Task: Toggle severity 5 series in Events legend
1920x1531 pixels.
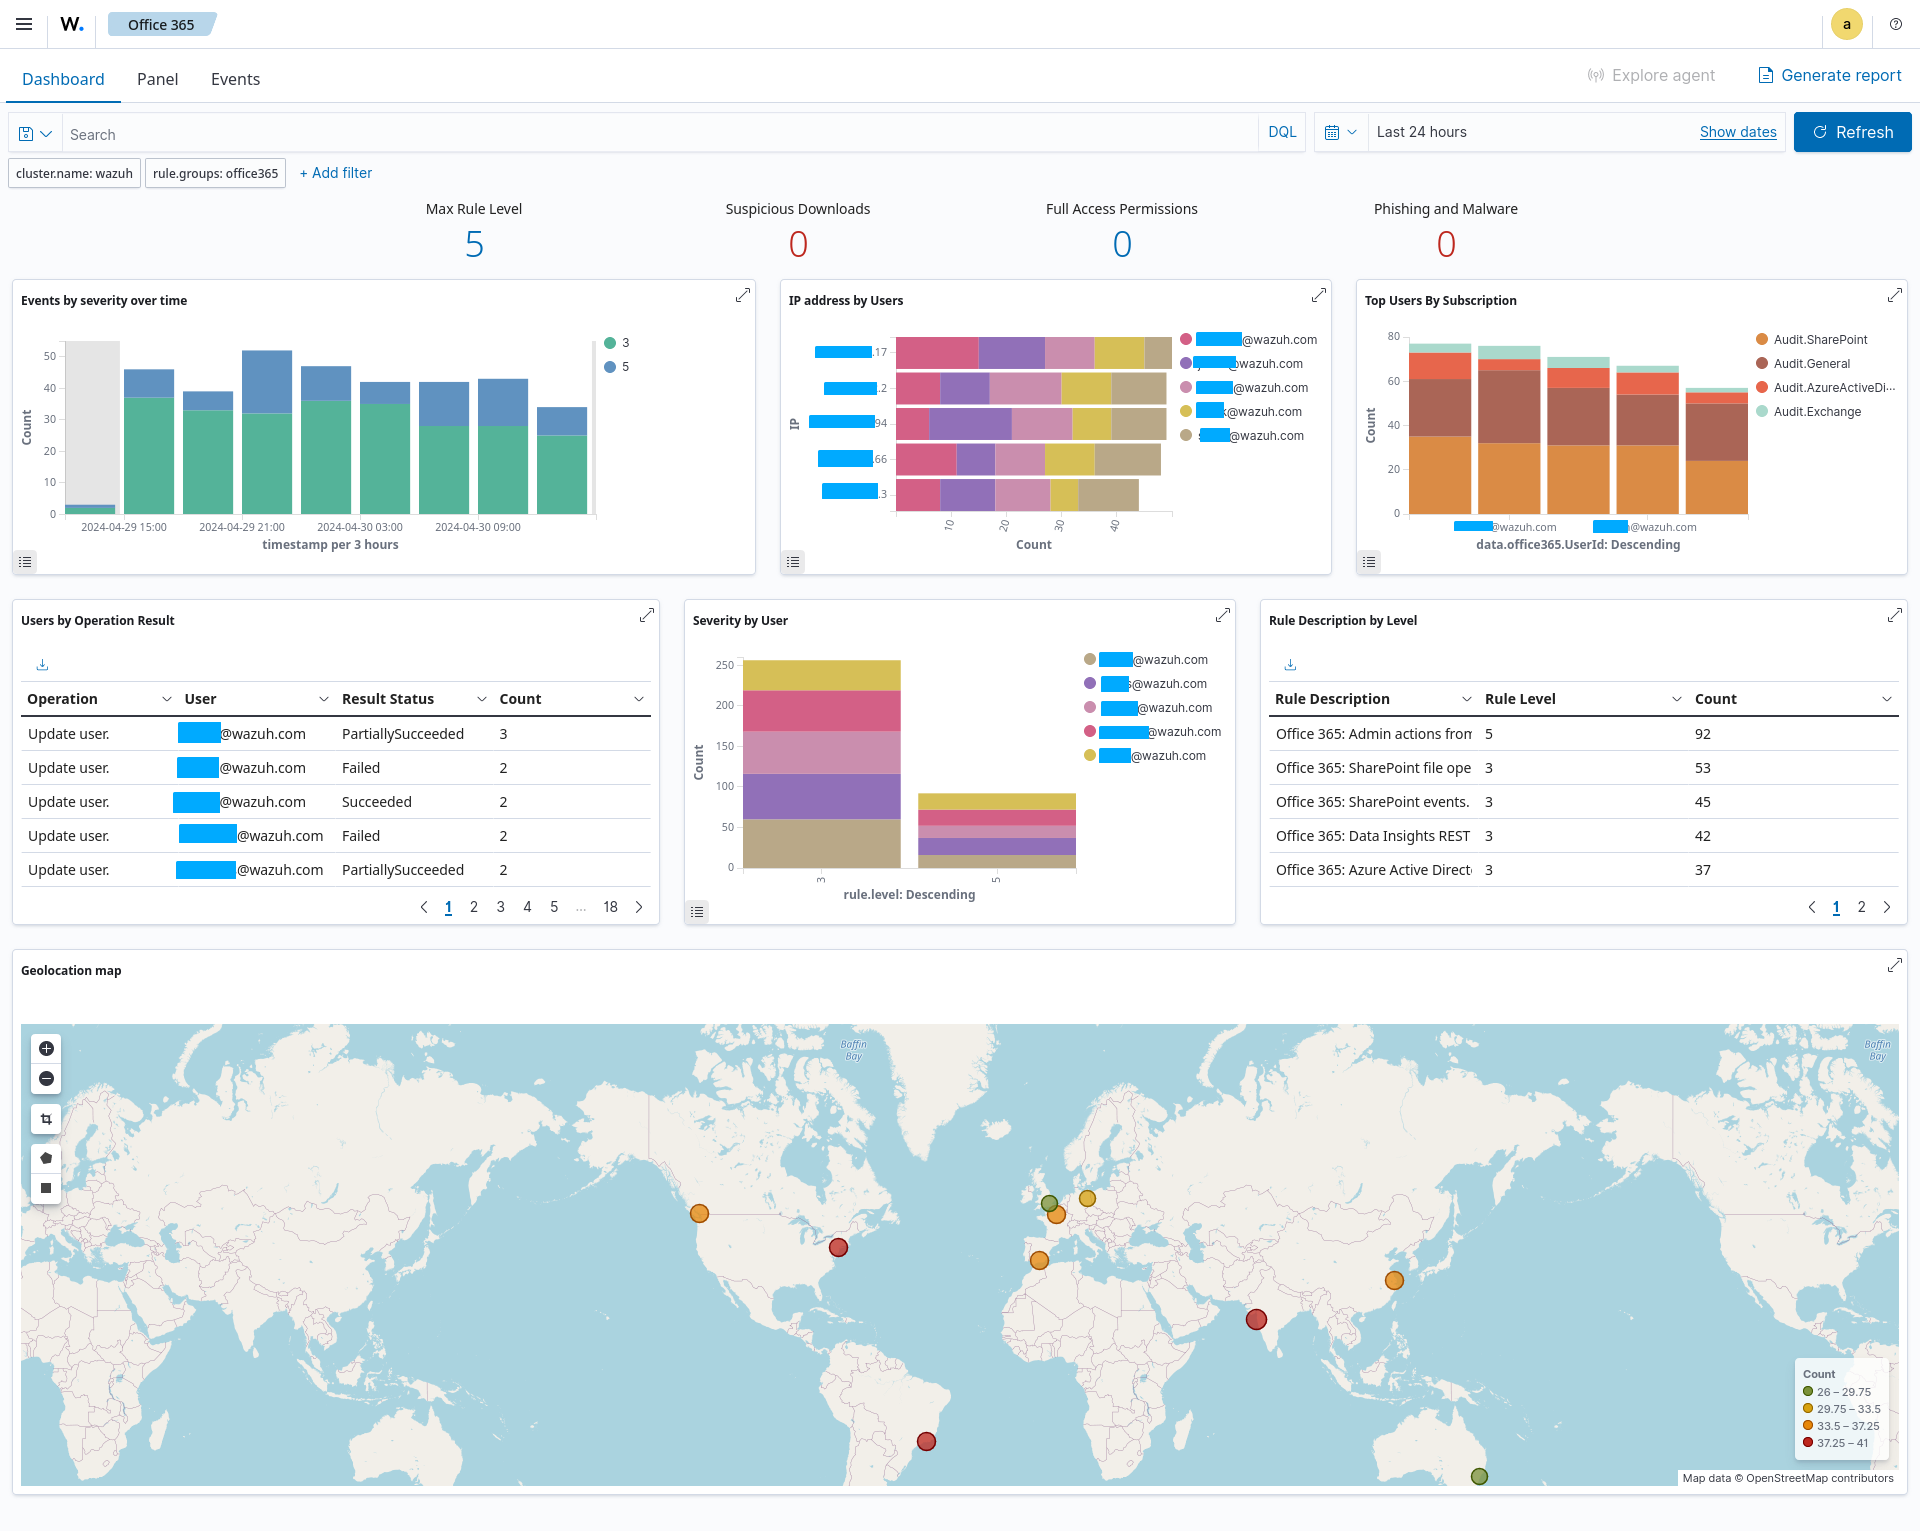Action: click(618, 367)
